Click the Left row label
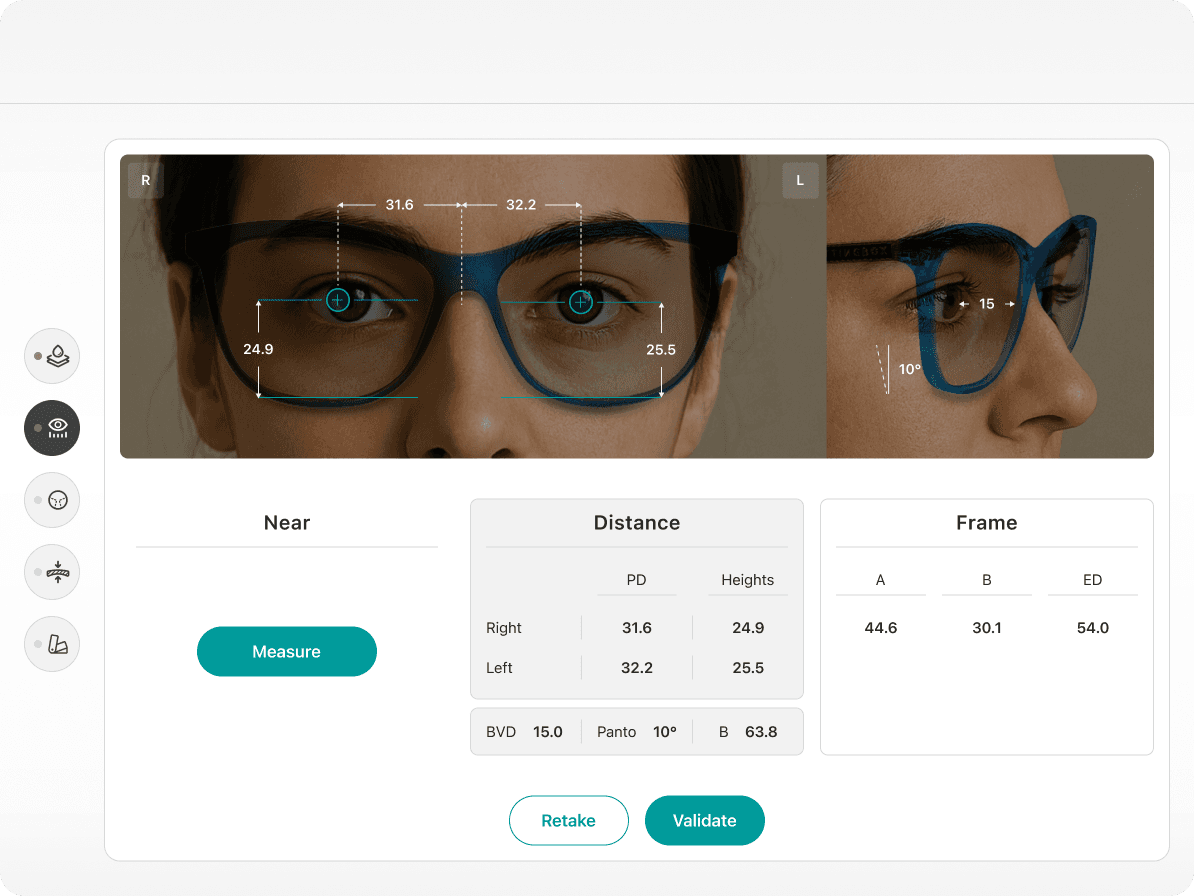Image resolution: width=1194 pixels, height=896 pixels. click(x=499, y=668)
